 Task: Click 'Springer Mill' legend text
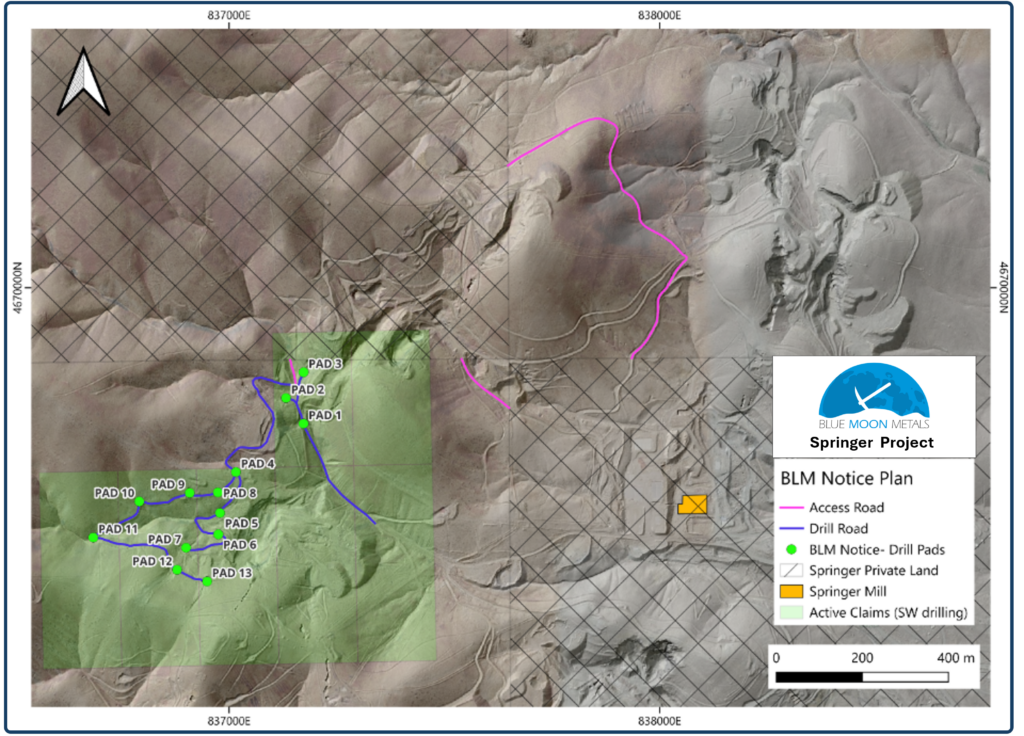tap(848, 592)
